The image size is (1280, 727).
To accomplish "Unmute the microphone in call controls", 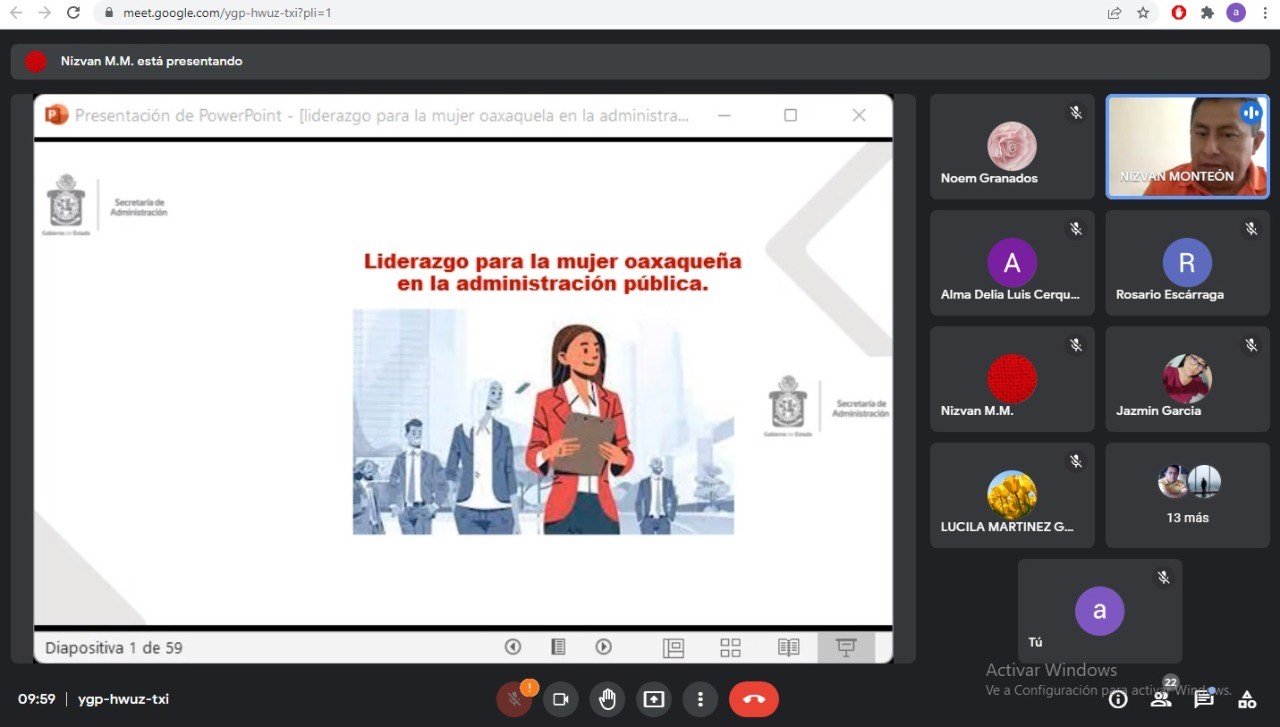I will coord(514,699).
